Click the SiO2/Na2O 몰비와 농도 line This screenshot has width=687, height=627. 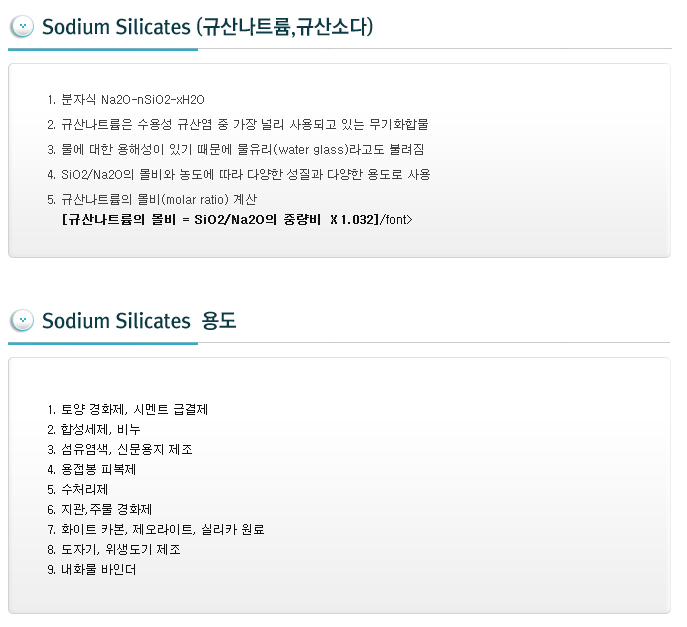(x=246, y=175)
